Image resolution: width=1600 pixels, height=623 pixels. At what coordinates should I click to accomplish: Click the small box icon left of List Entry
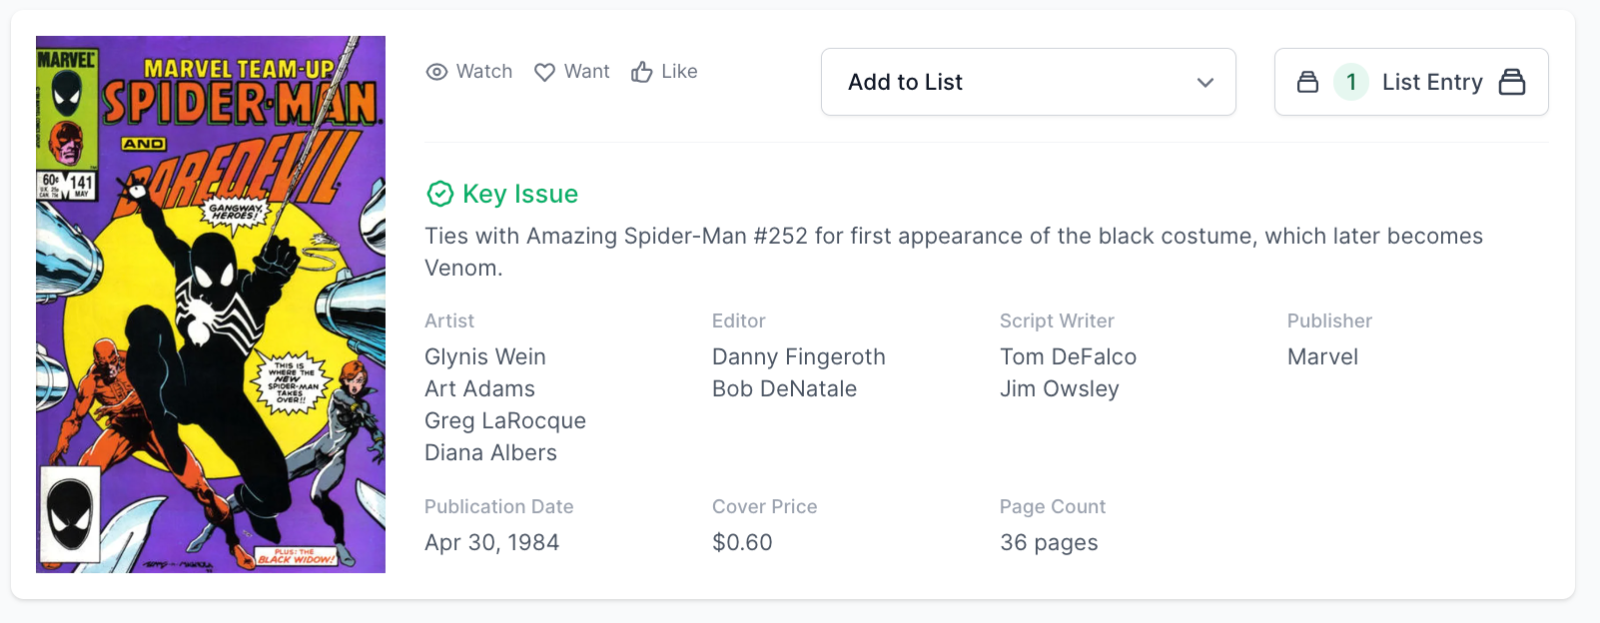click(1307, 82)
